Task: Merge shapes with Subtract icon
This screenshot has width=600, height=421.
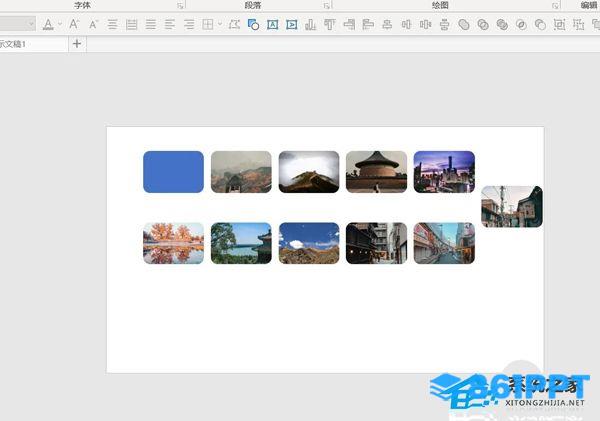Action: tap(540, 24)
